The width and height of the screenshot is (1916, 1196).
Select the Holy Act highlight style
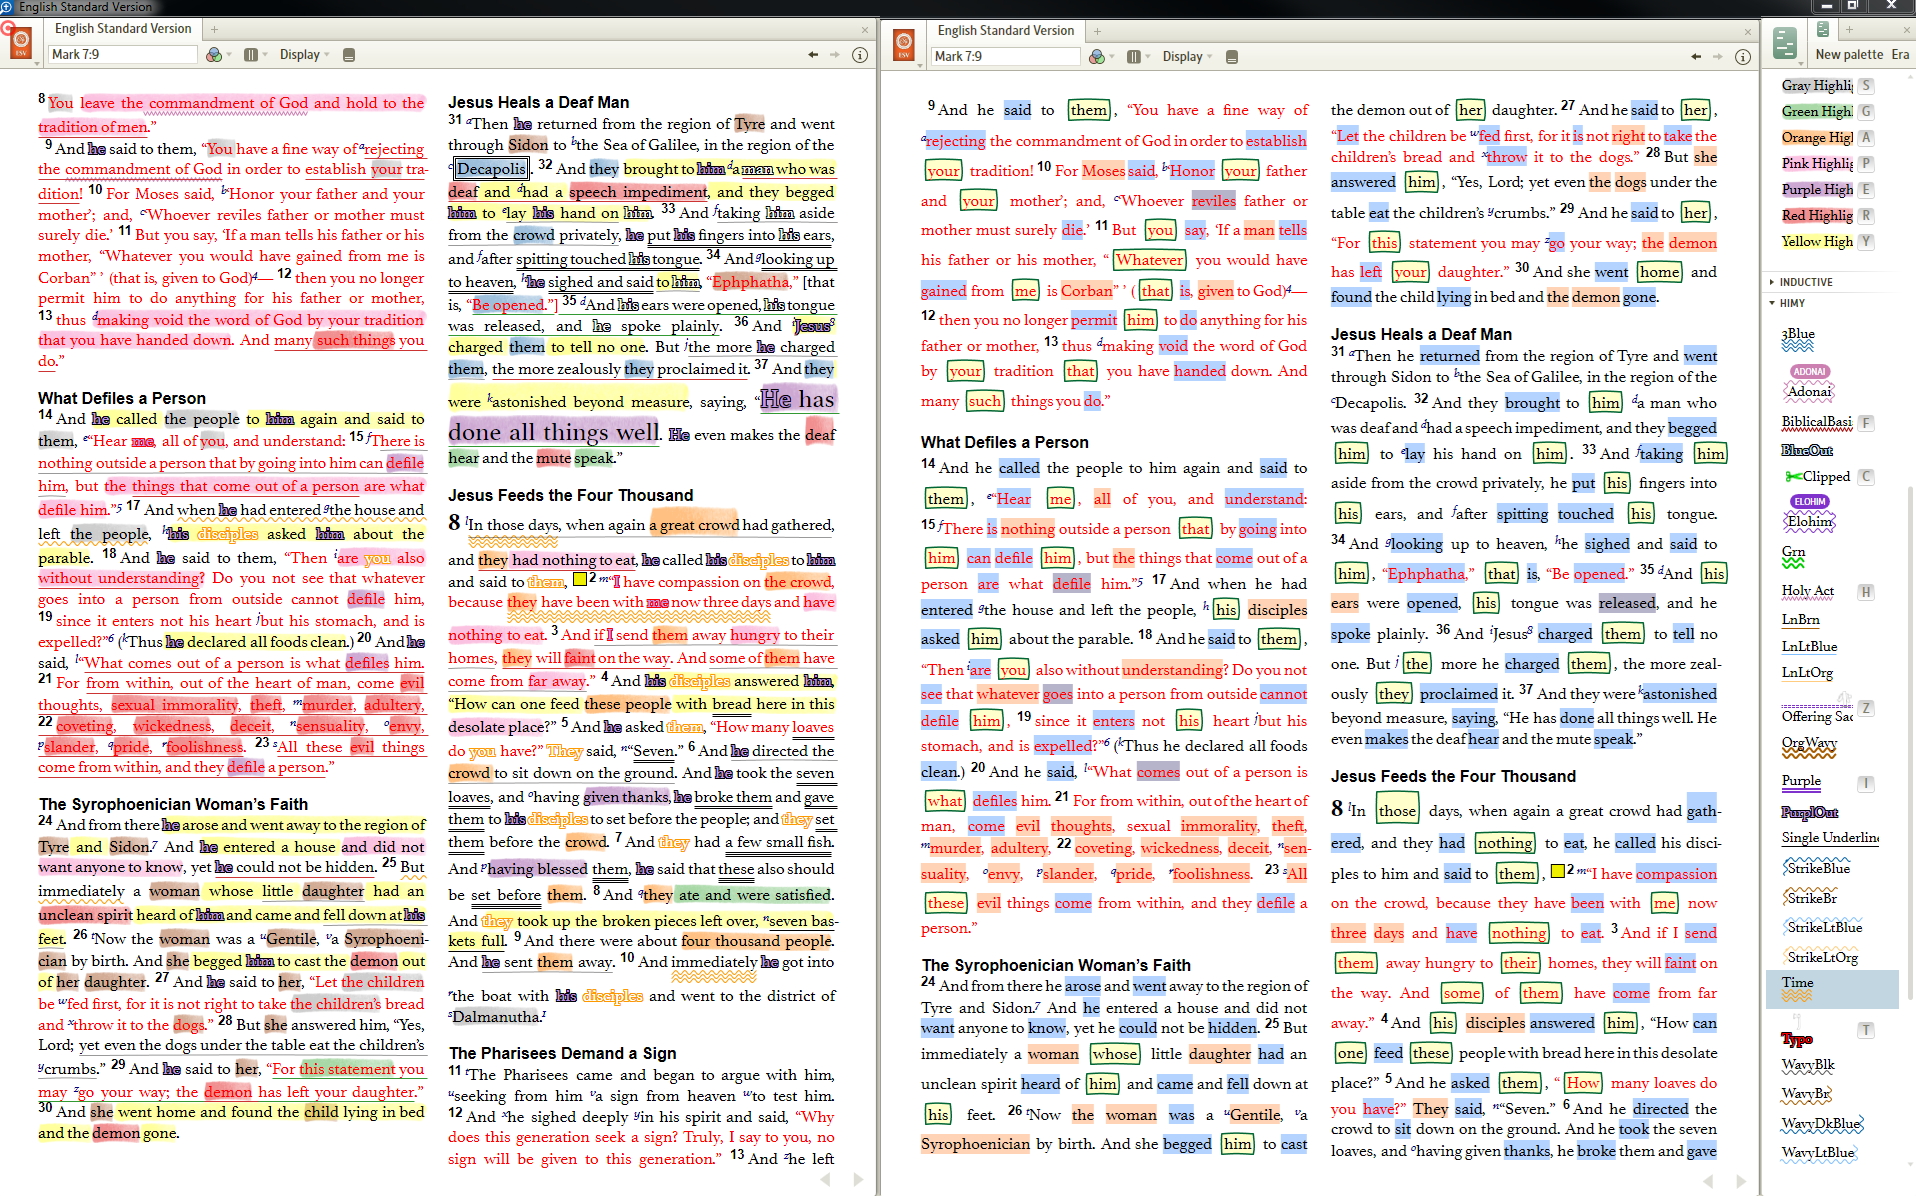pos(1808,591)
